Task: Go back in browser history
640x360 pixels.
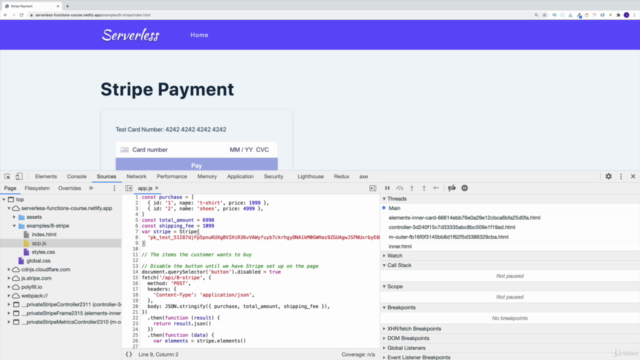Action: point(5,15)
